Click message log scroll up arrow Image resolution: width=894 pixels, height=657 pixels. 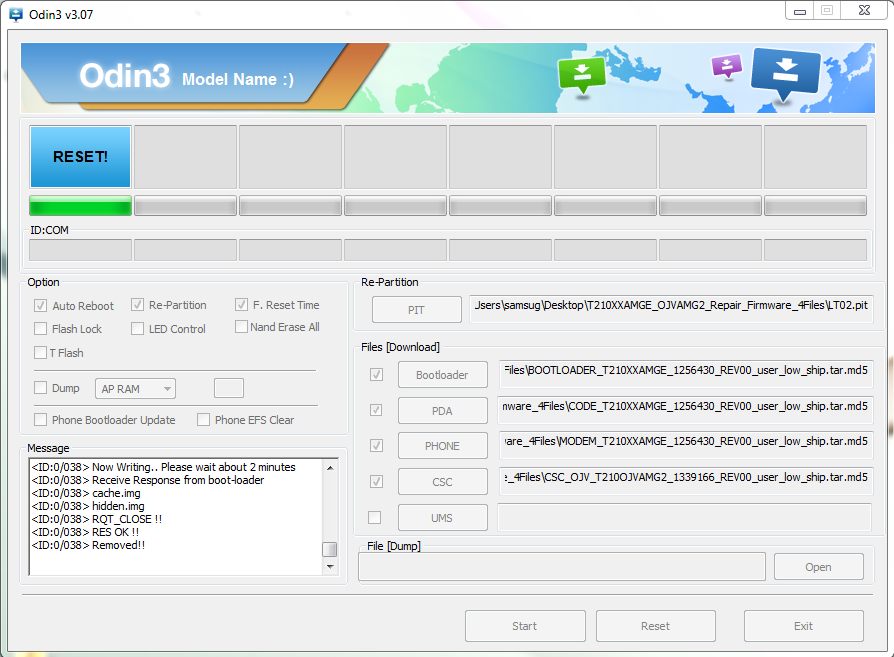click(x=330, y=468)
